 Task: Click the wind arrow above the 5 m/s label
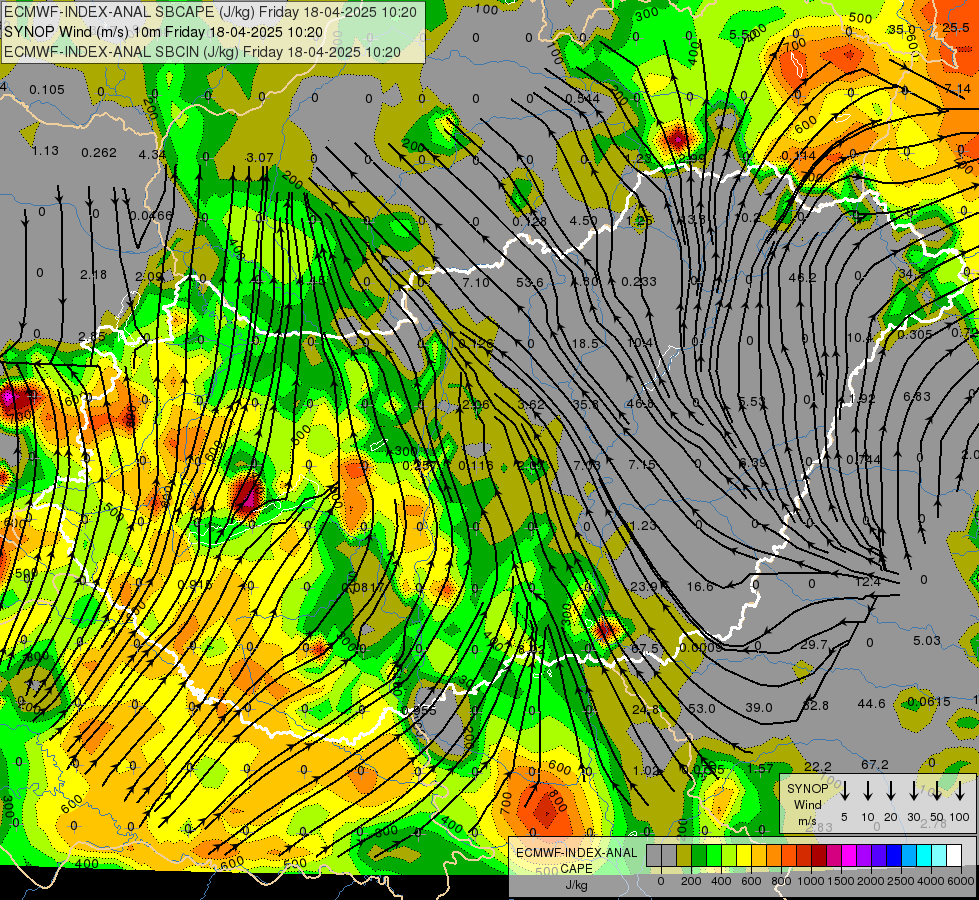(x=844, y=791)
